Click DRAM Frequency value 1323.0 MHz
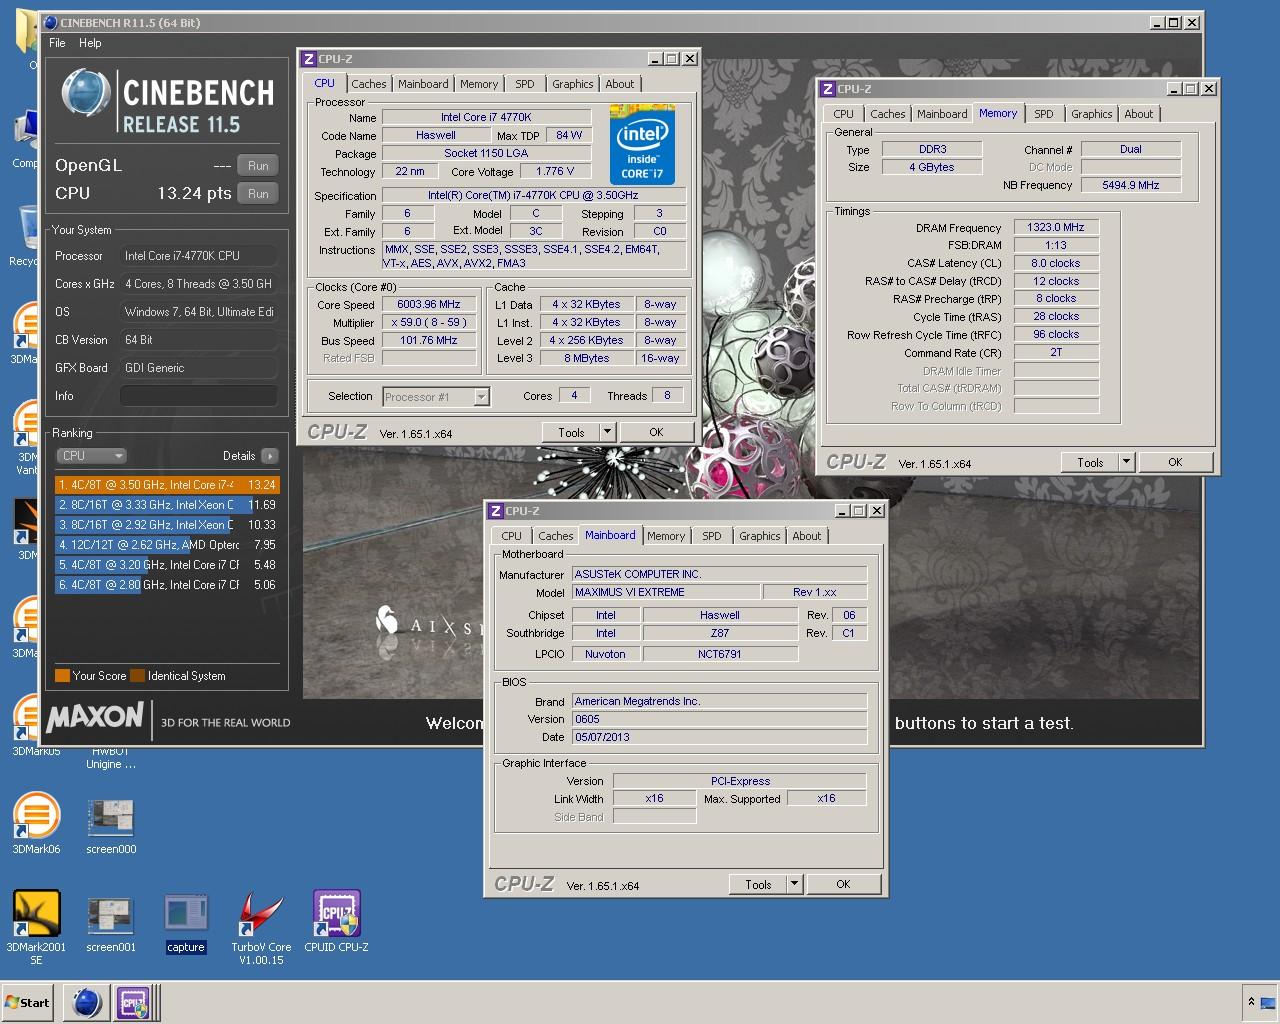The width and height of the screenshot is (1280, 1024). pyautogui.click(x=1056, y=228)
